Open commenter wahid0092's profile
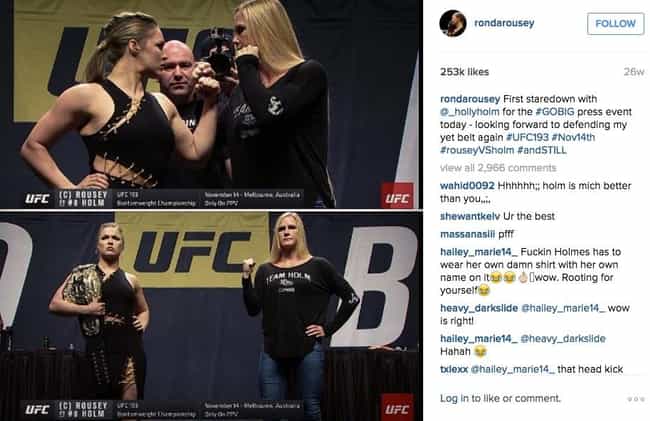Viewport: 650px width, 421px height. pos(467,186)
